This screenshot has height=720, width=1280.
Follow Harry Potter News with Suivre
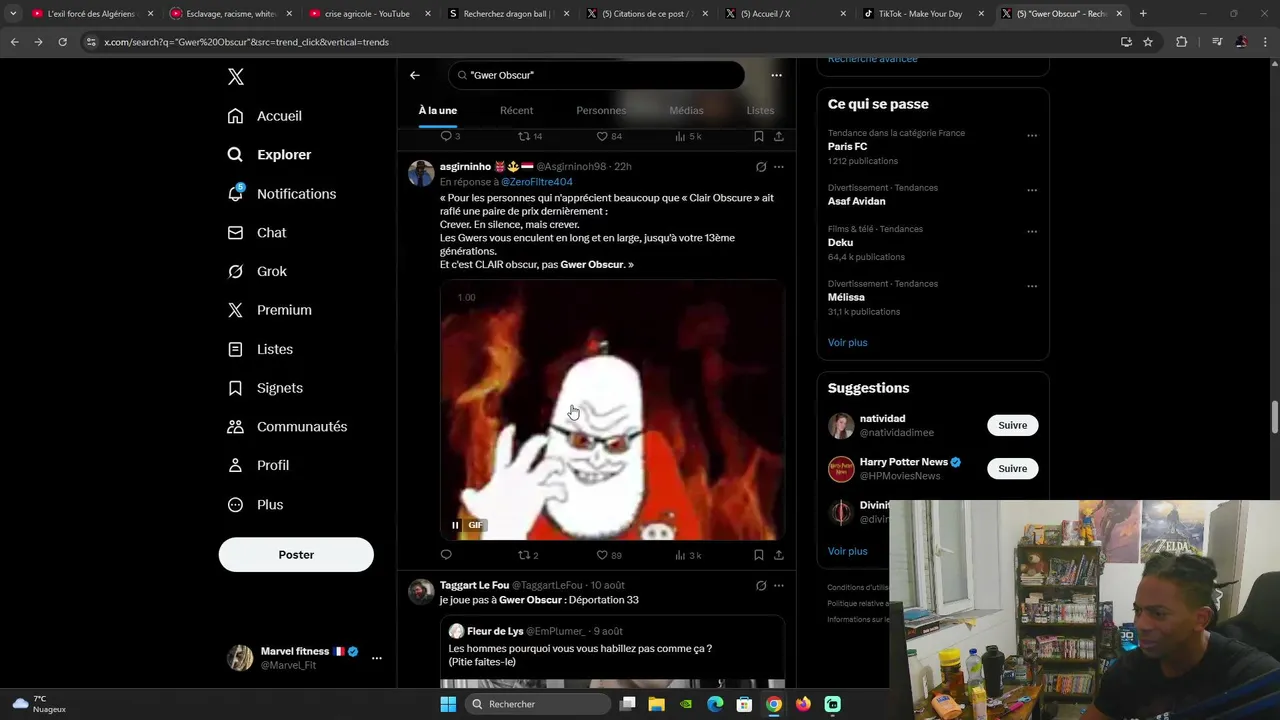[1012, 469]
